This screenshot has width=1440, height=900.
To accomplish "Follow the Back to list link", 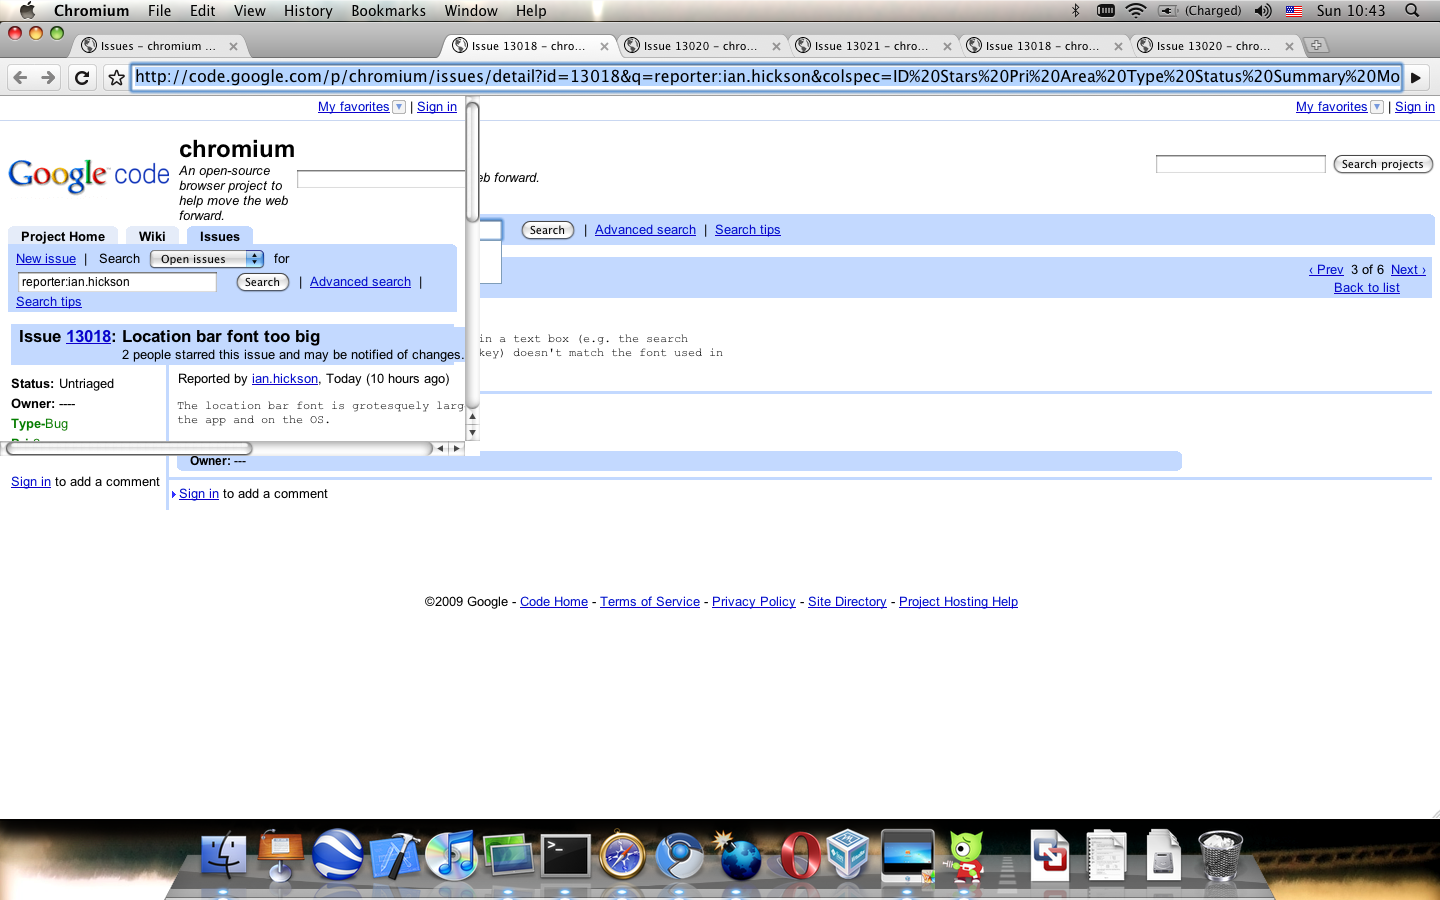I will point(1366,288).
